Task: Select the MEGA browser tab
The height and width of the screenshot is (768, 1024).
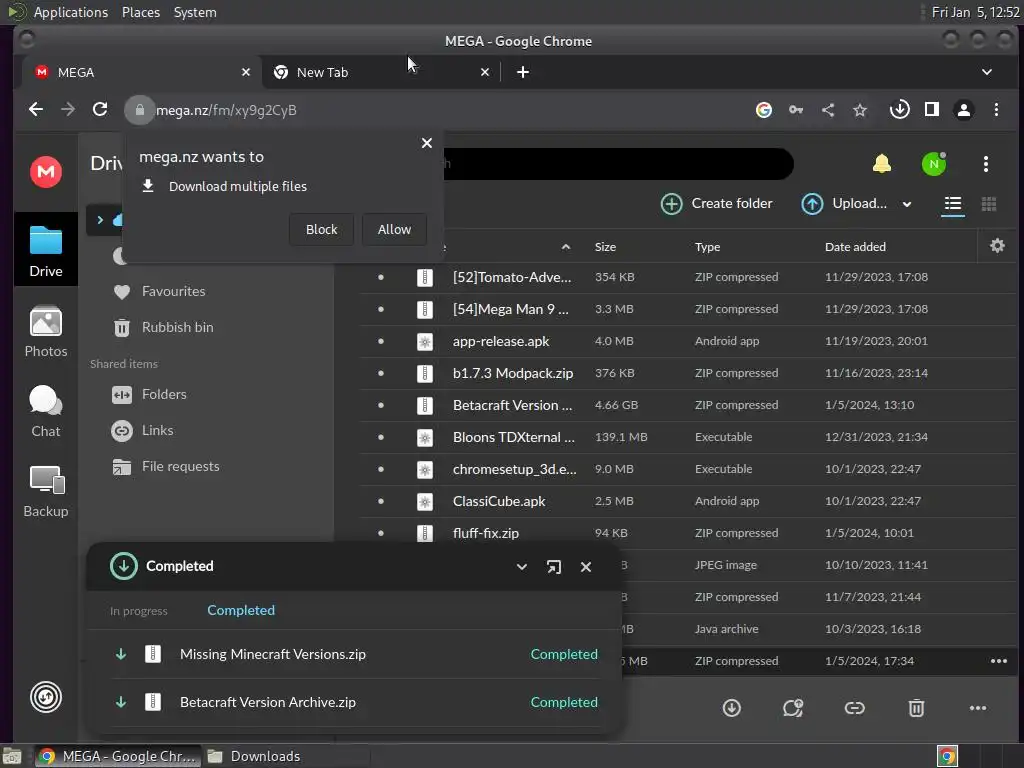Action: coord(141,72)
